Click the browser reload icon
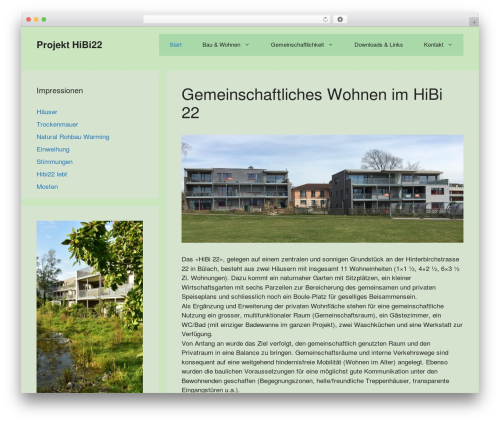Image resolution: width=500 pixels, height=423 pixels. click(325, 19)
